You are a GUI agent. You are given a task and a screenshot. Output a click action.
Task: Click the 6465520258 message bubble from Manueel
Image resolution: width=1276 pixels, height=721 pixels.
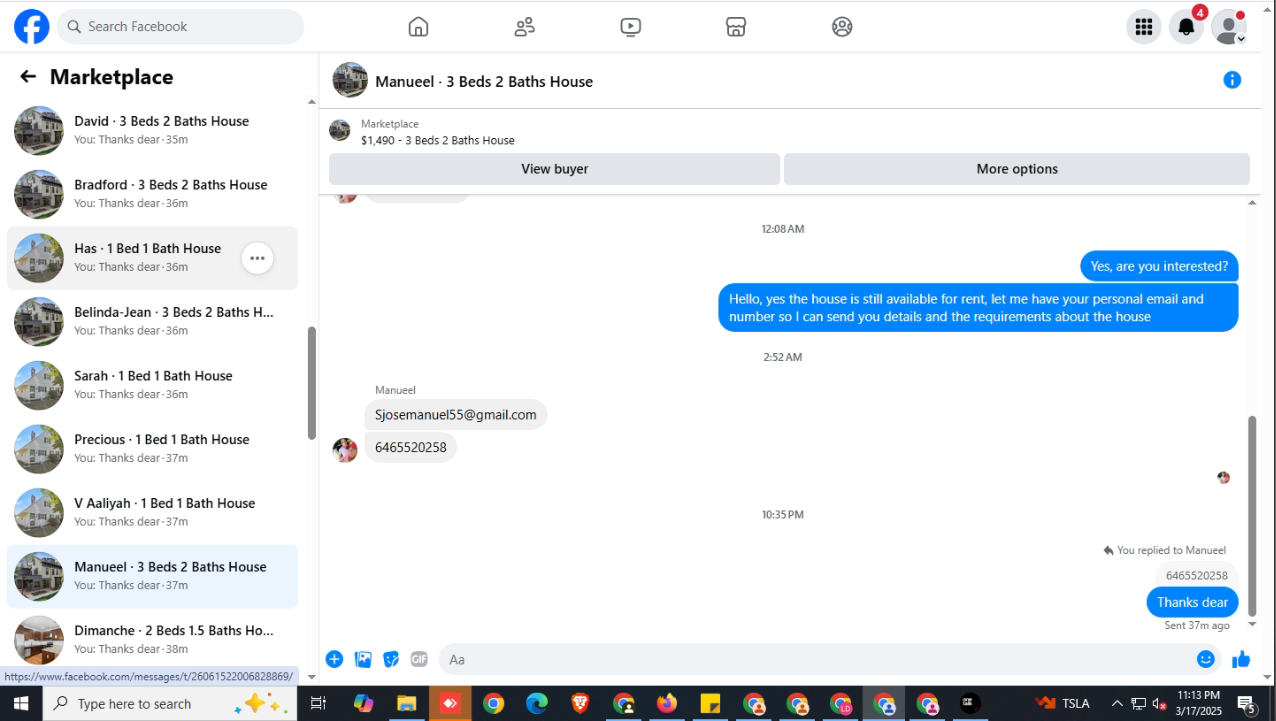tap(411, 447)
